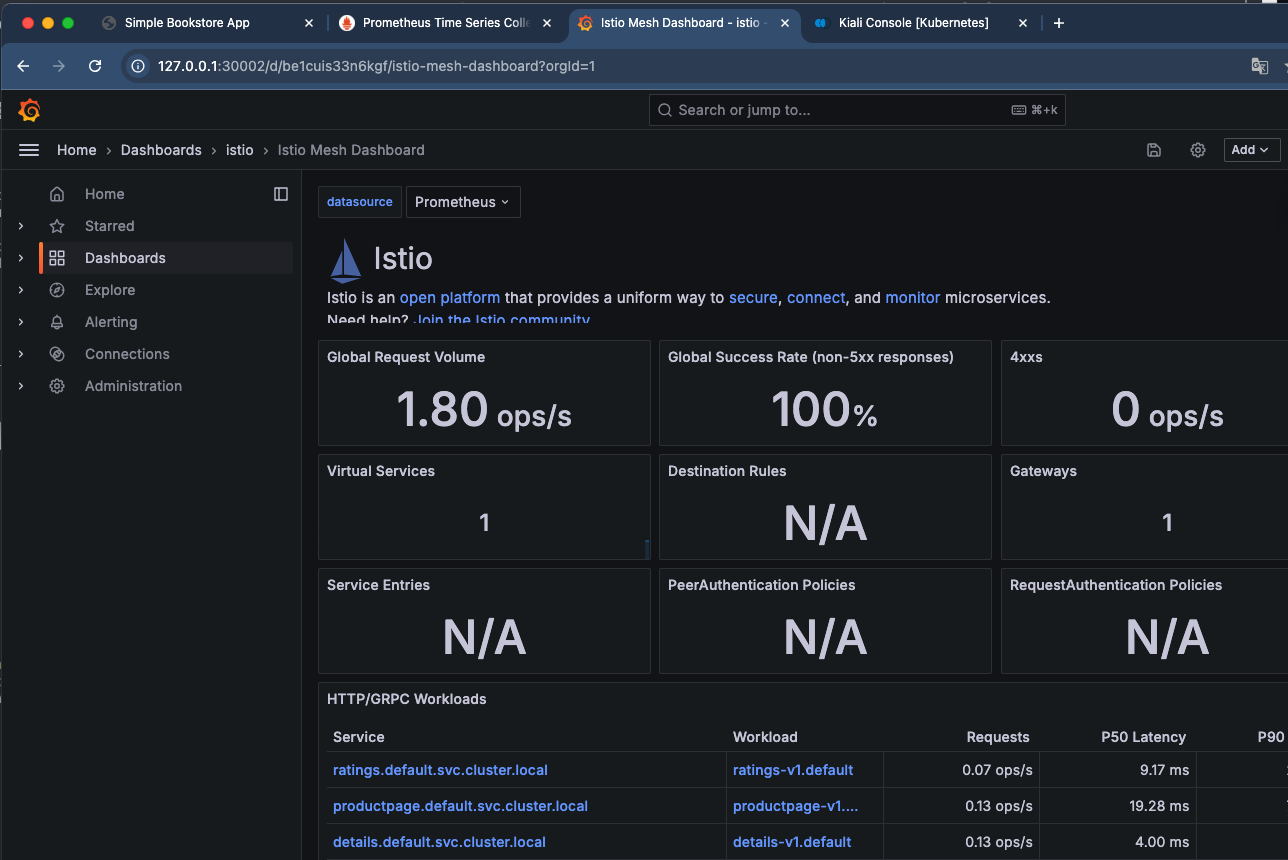Reload the page with refresh icon

(x=95, y=66)
